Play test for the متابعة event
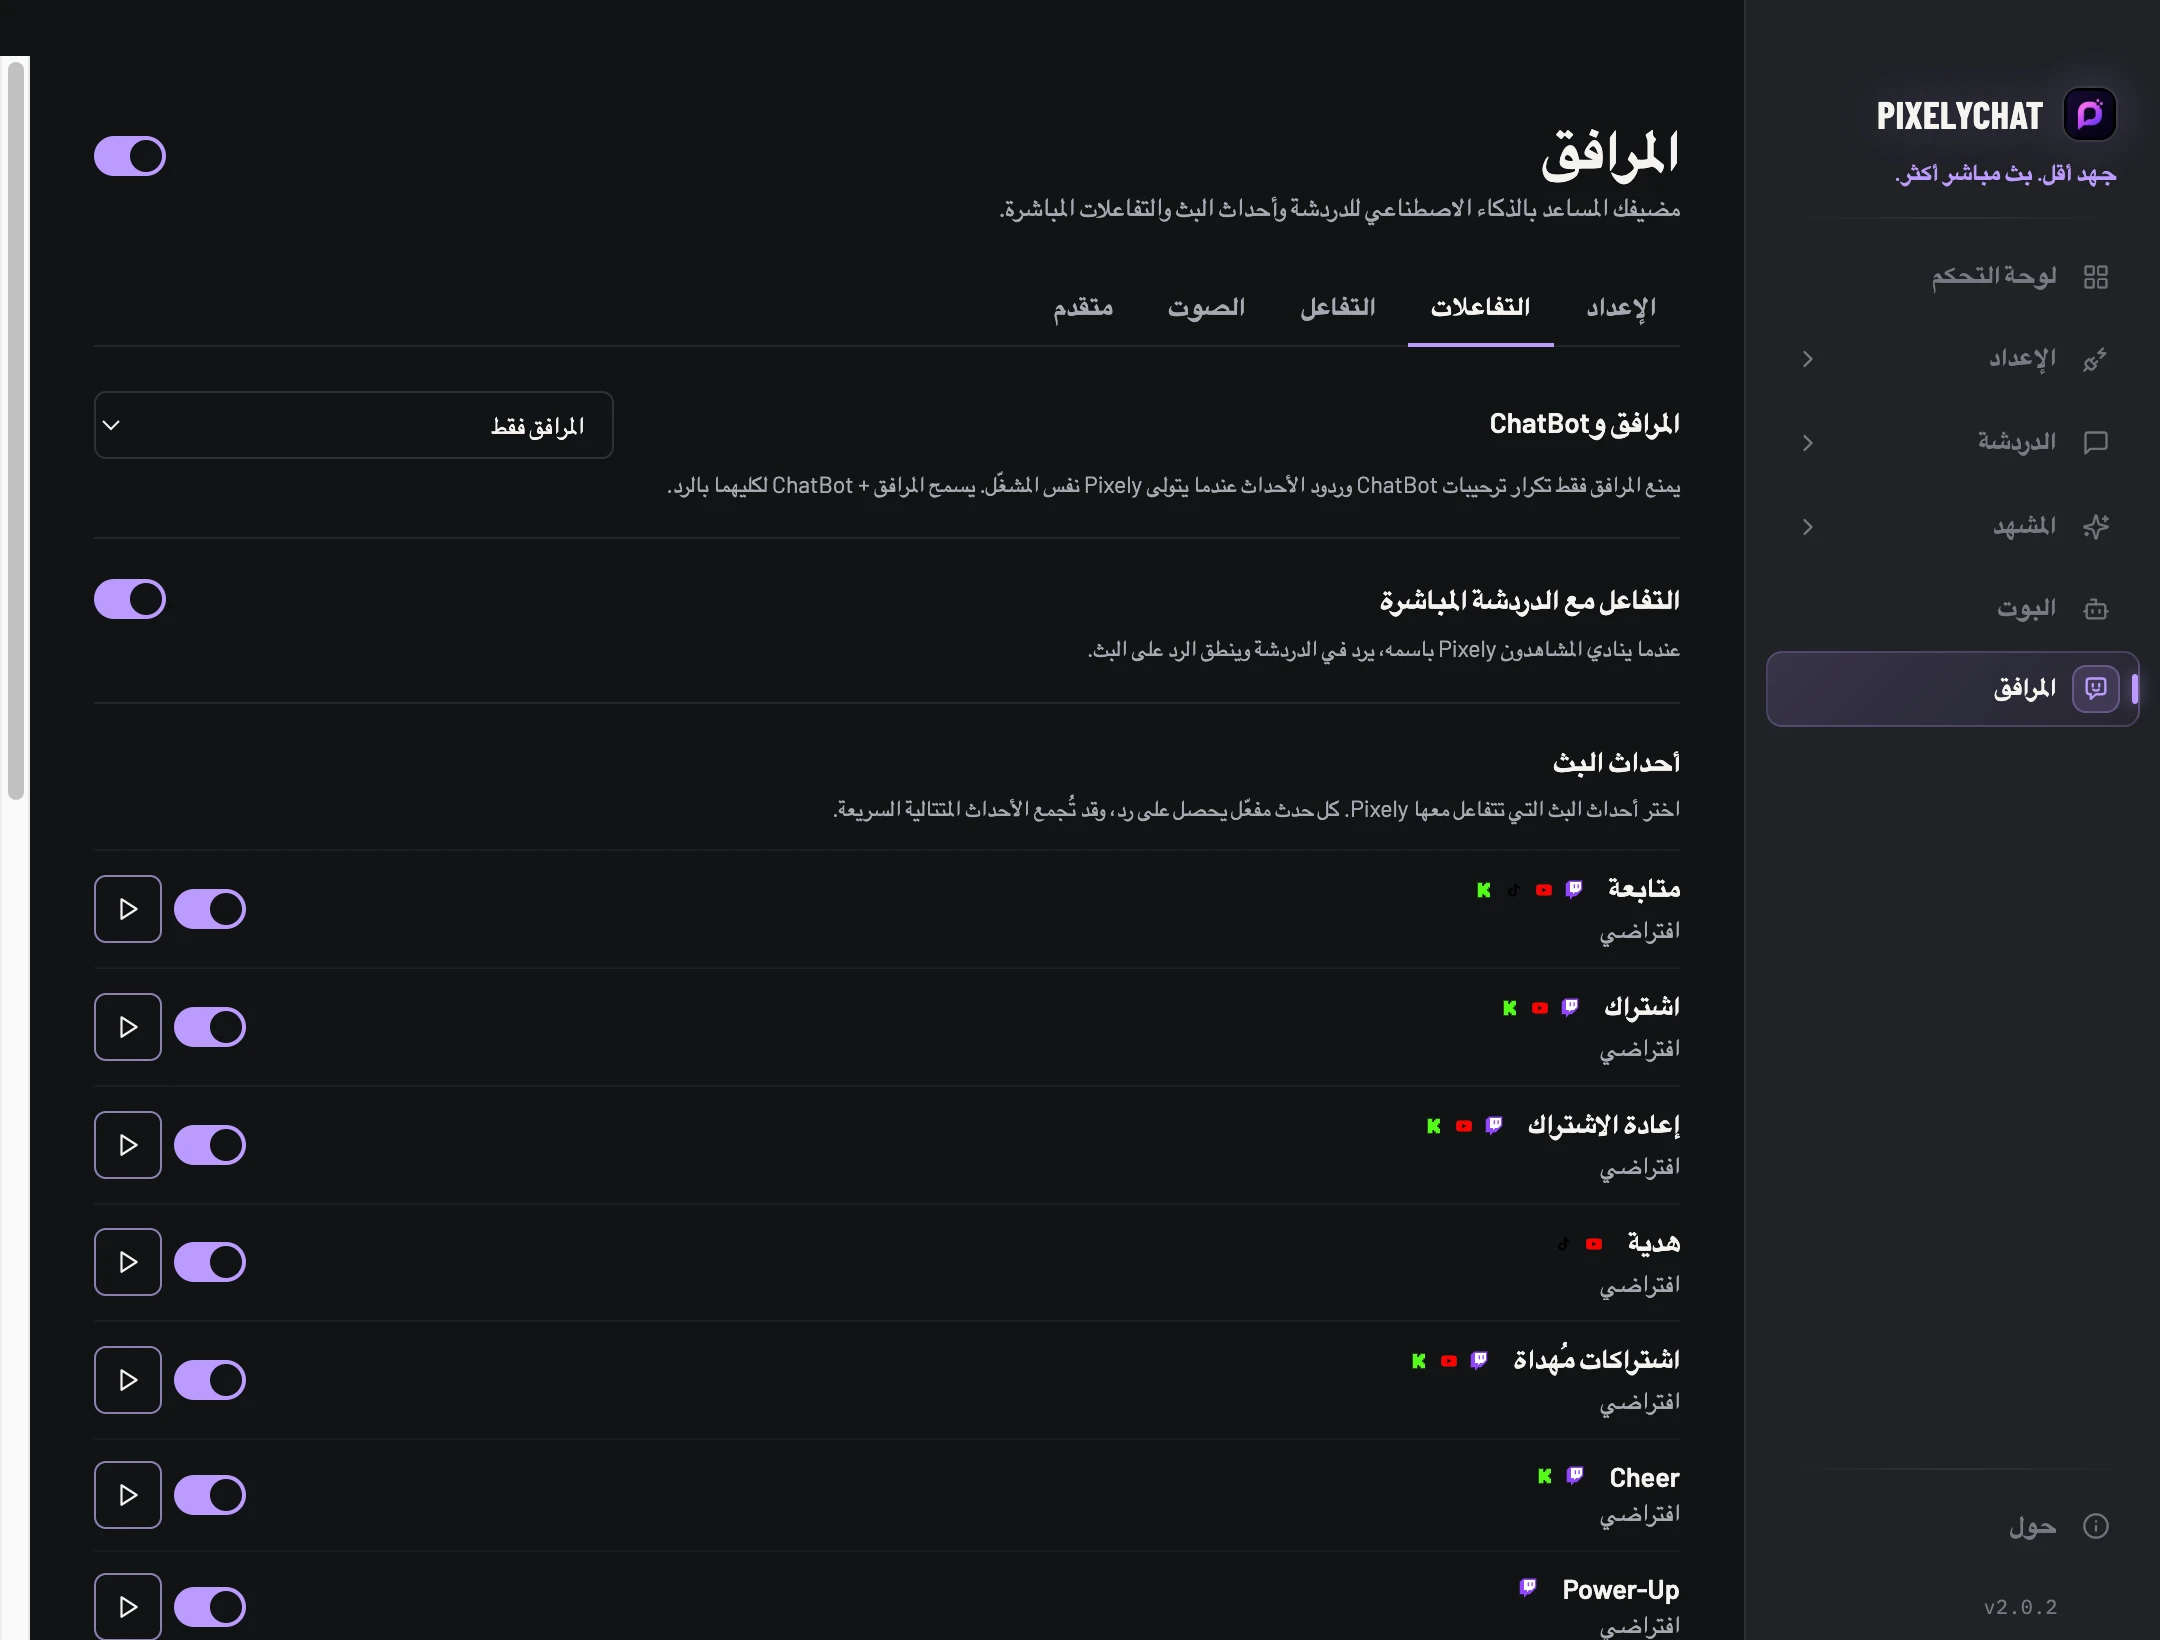Image resolution: width=2160 pixels, height=1640 pixels. [x=128, y=909]
